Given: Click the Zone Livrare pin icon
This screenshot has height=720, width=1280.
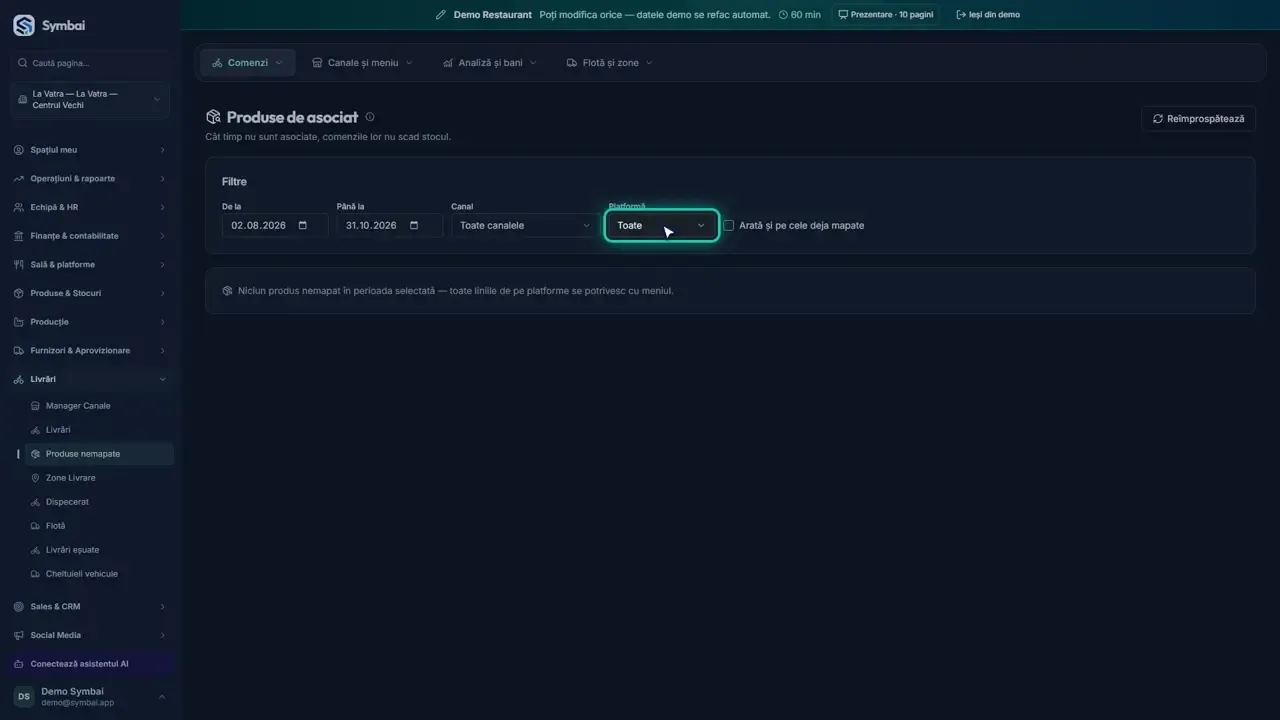Looking at the screenshot, I should pyautogui.click(x=36, y=478).
